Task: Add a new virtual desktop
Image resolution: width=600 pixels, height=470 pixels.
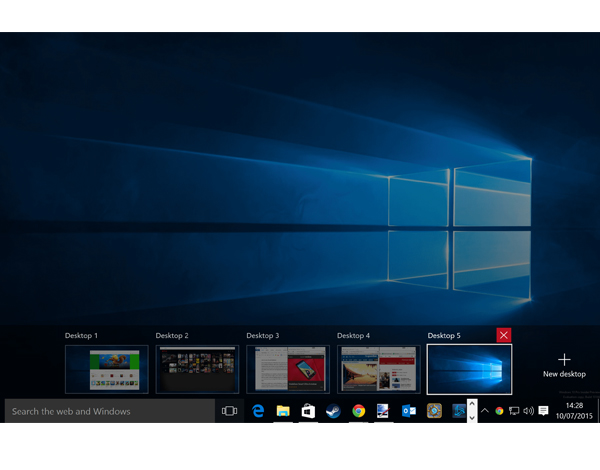Action: point(564,365)
